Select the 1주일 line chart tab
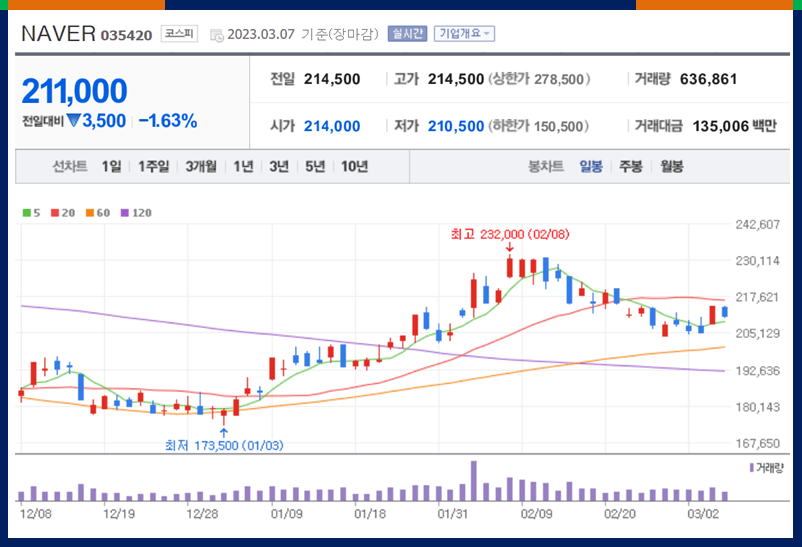This screenshot has width=802, height=547. 153,166
